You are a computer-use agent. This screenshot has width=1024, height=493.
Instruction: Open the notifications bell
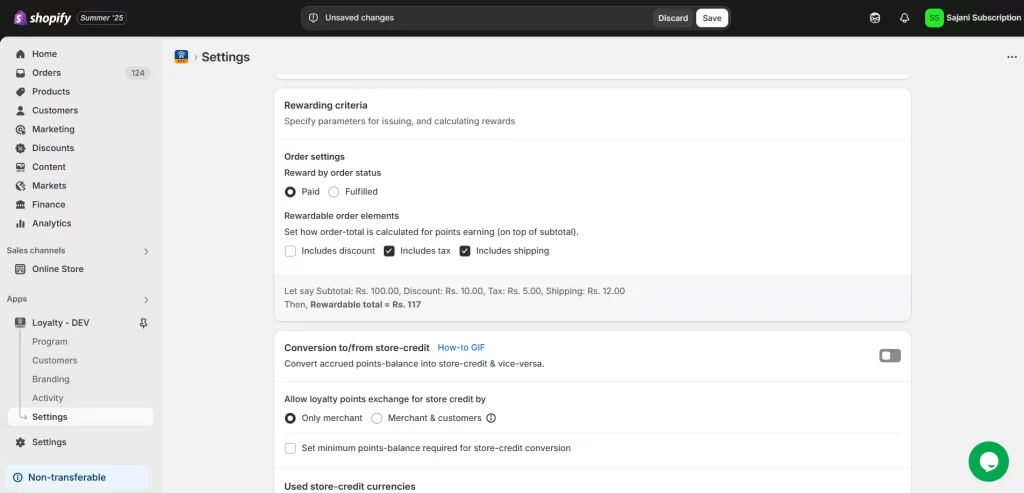click(904, 18)
